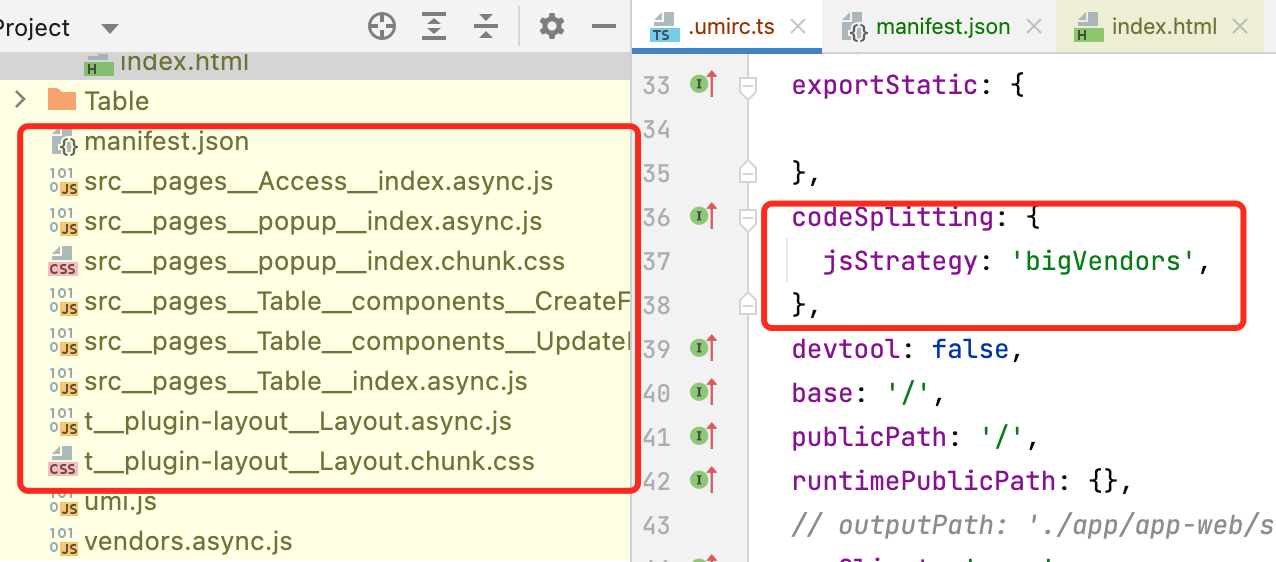Click the fold end marker on line 38
Image resolution: width=1276 pixels, height=562 pixels.
coord(747,302)
